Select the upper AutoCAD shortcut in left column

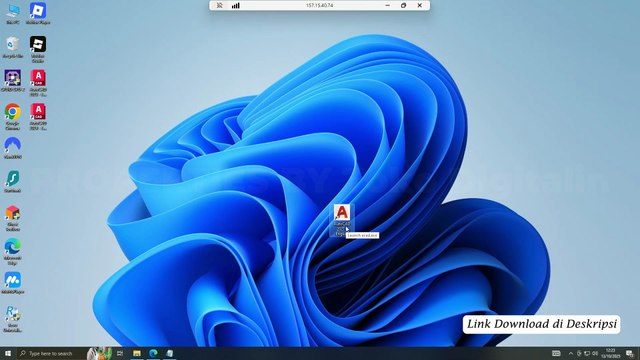38,83
